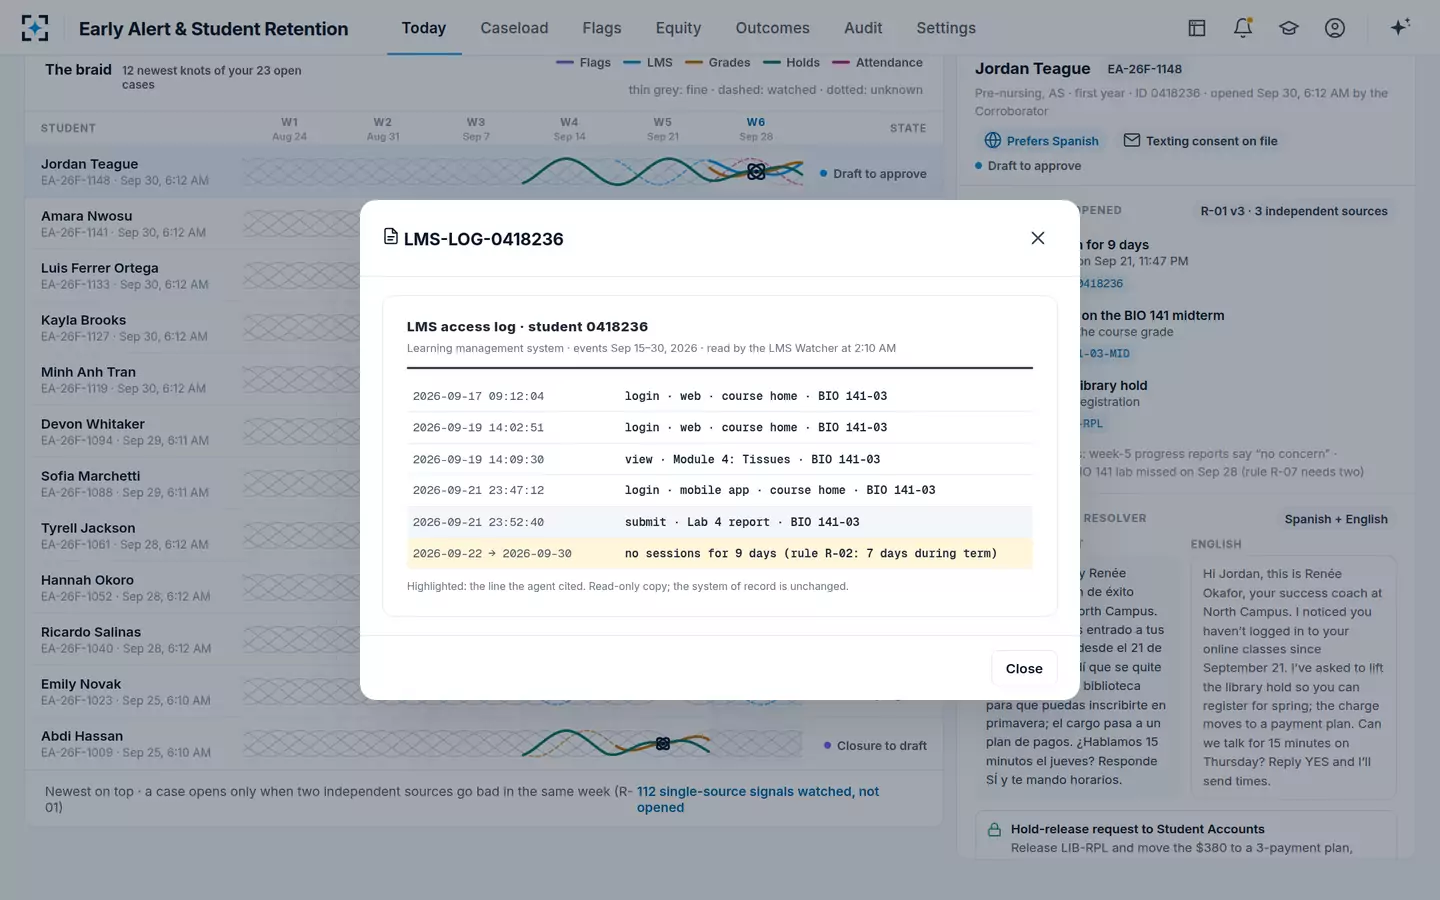The height and width of the screenshot is (900, 1440).
Task: Open the 112 single-source signals watched link
Action: [758, 799]
